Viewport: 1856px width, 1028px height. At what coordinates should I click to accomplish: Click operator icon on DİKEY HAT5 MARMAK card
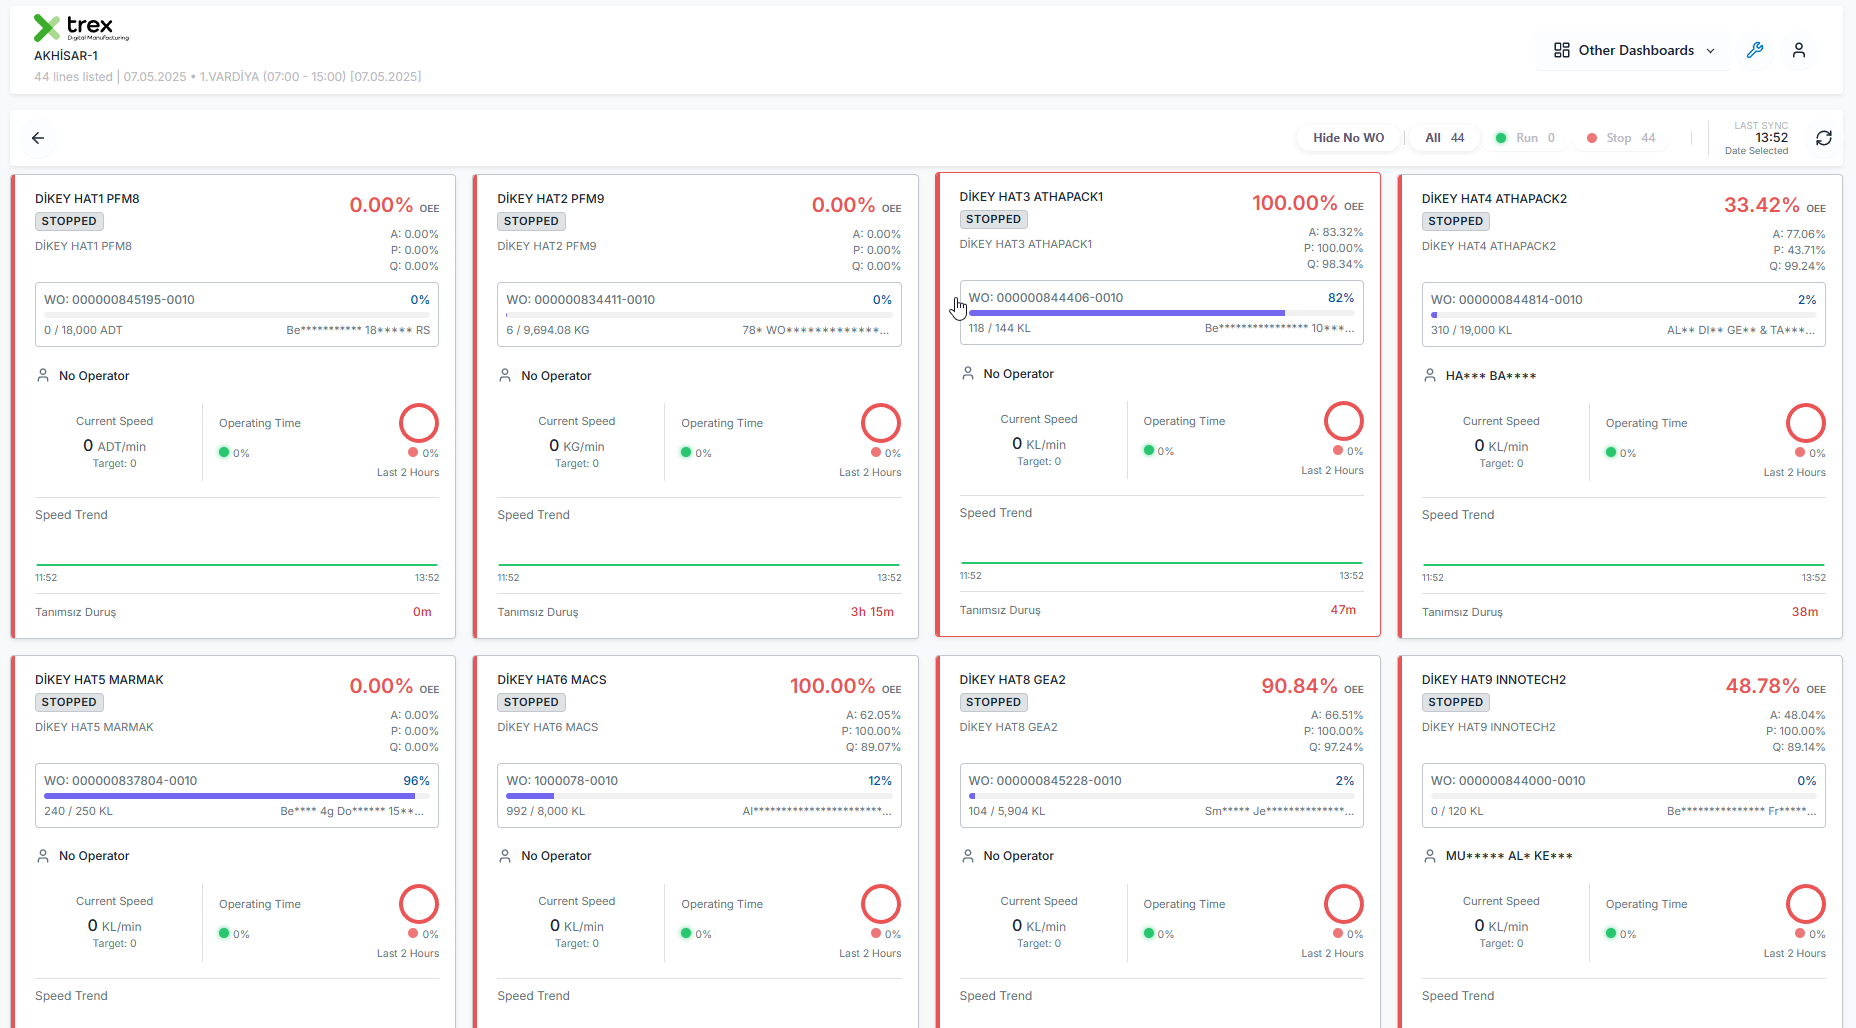coord(43,856)
